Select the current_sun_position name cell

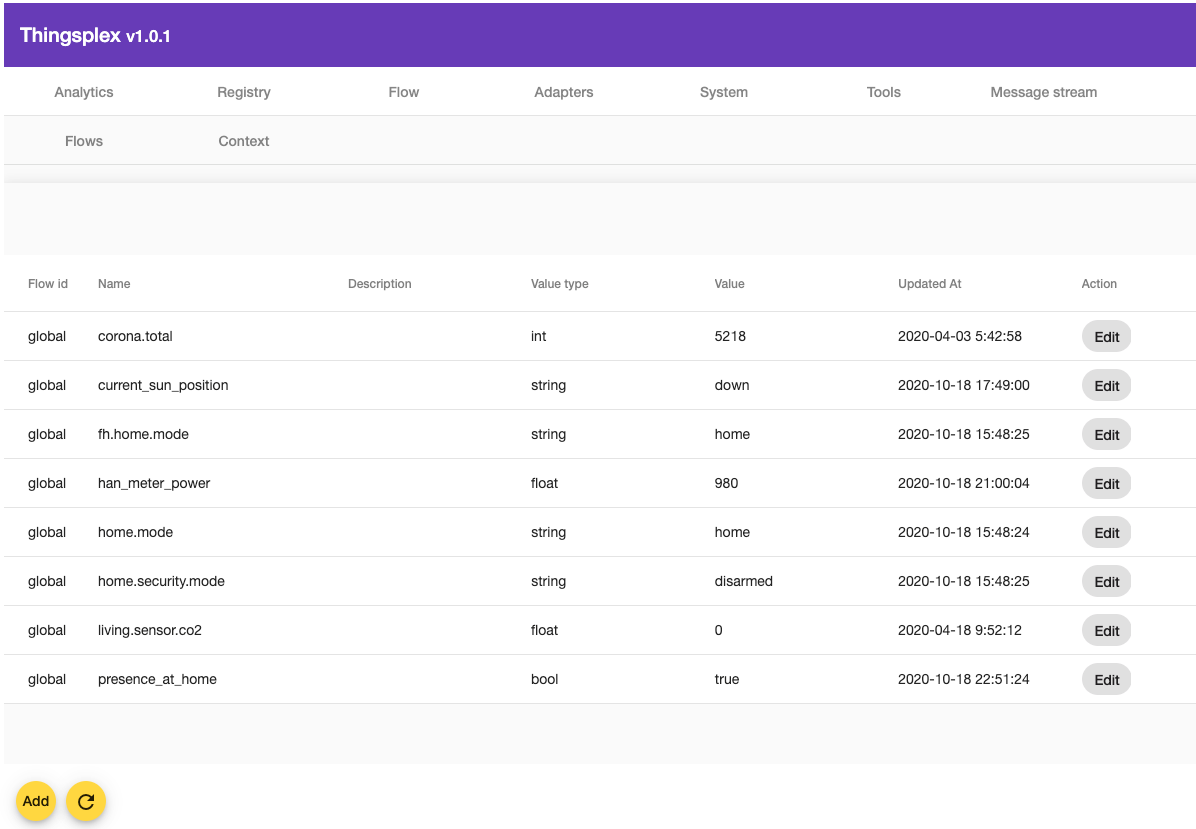163,385
